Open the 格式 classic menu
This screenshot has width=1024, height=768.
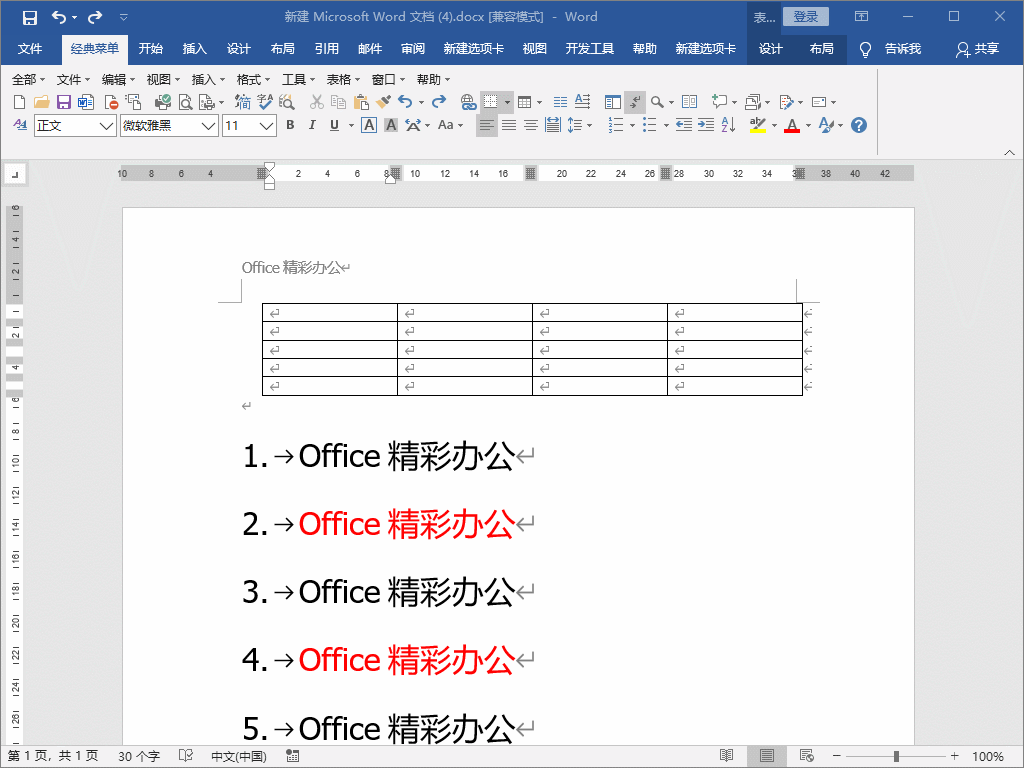(253, 80)
